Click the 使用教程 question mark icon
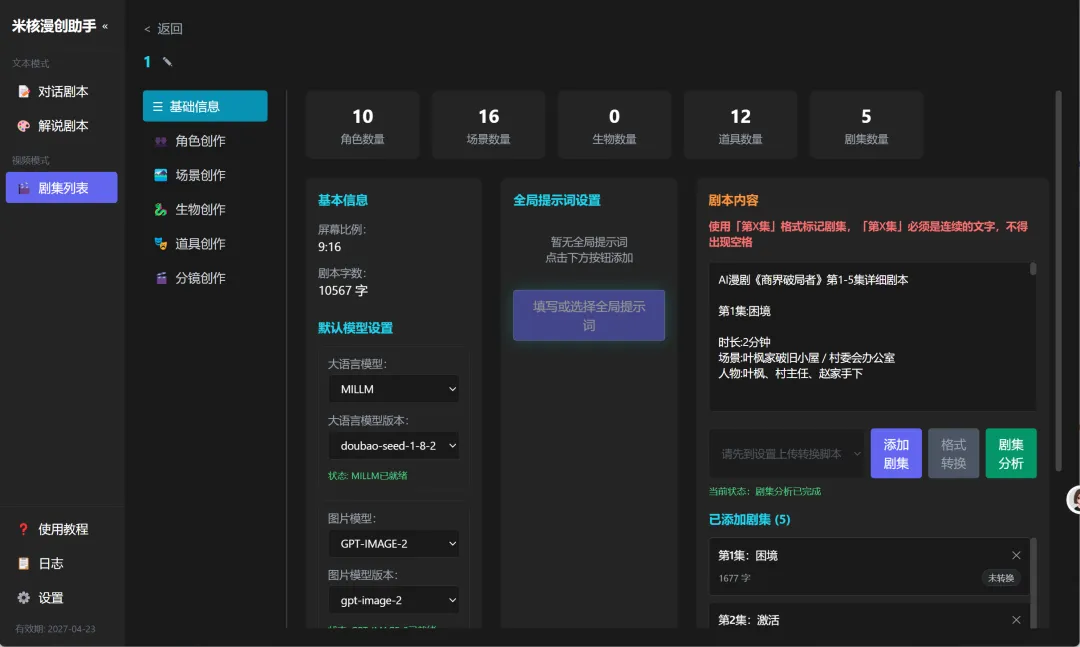 pos(23,529)
